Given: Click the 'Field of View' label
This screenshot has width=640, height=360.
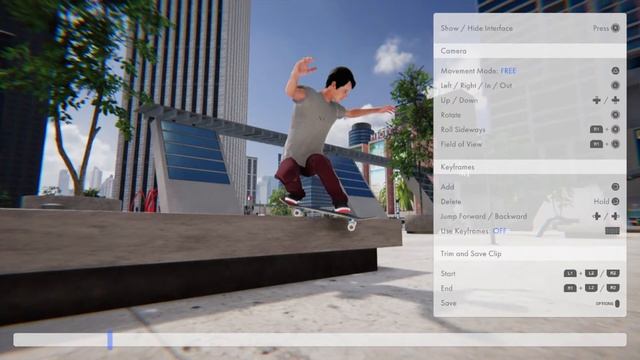Looking at the screenshot, I should (461, 144).
